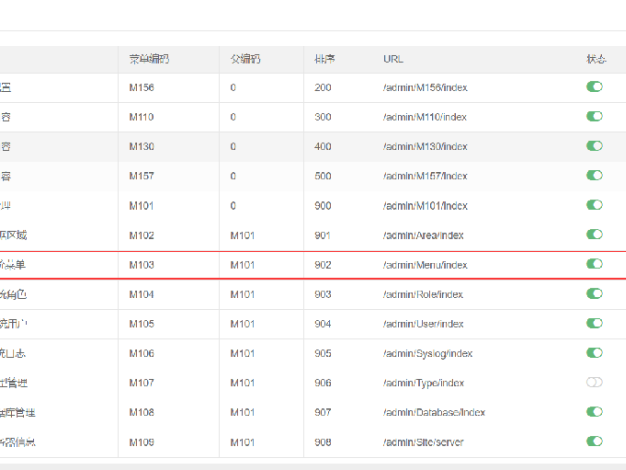Disable the M110 menu status switch
Viewport: 626px width, 470px height.
595,117
